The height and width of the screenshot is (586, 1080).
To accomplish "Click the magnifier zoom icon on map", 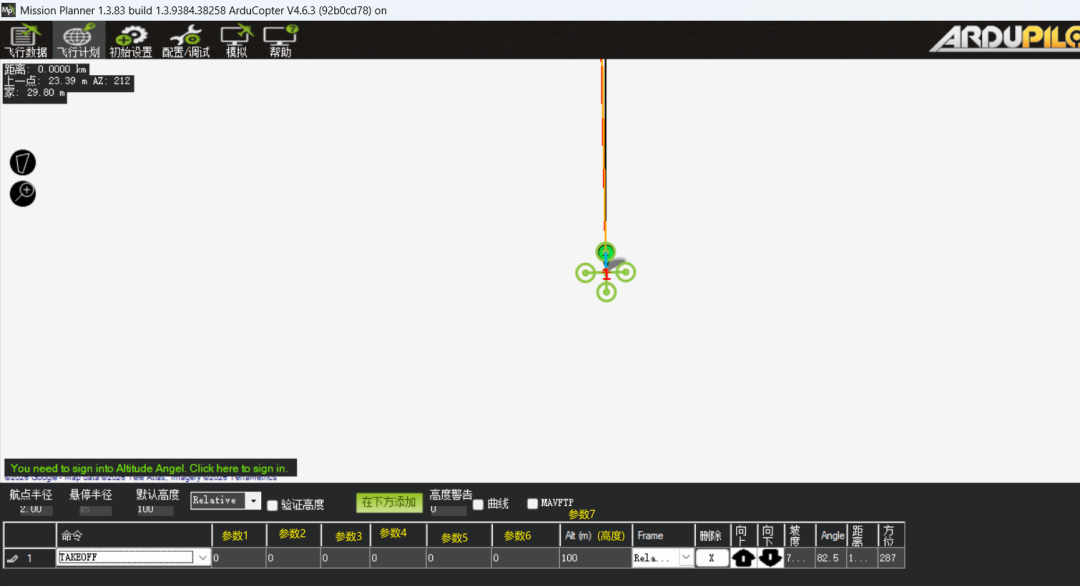I will coord(23,193).
